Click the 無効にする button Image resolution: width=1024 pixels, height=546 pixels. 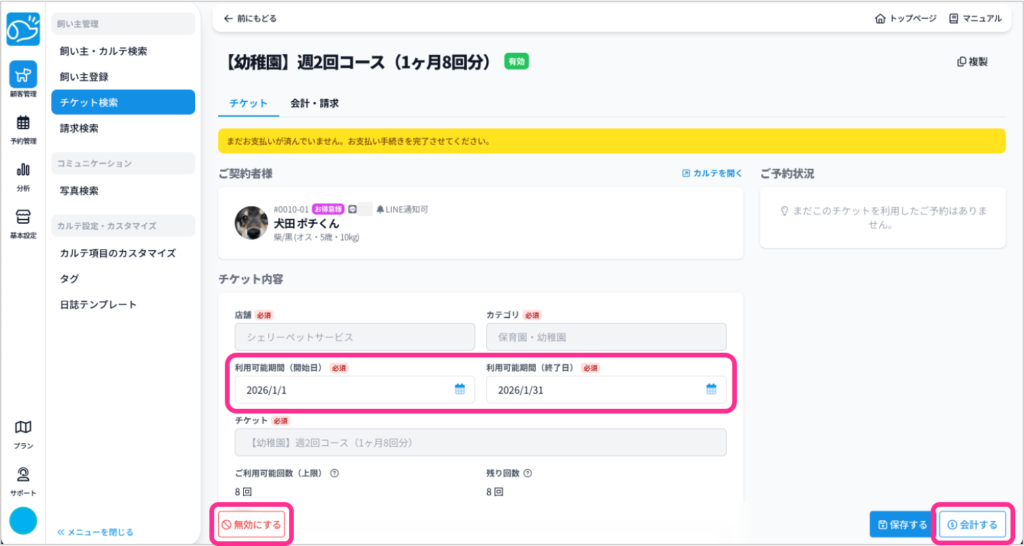click(252, 524)
